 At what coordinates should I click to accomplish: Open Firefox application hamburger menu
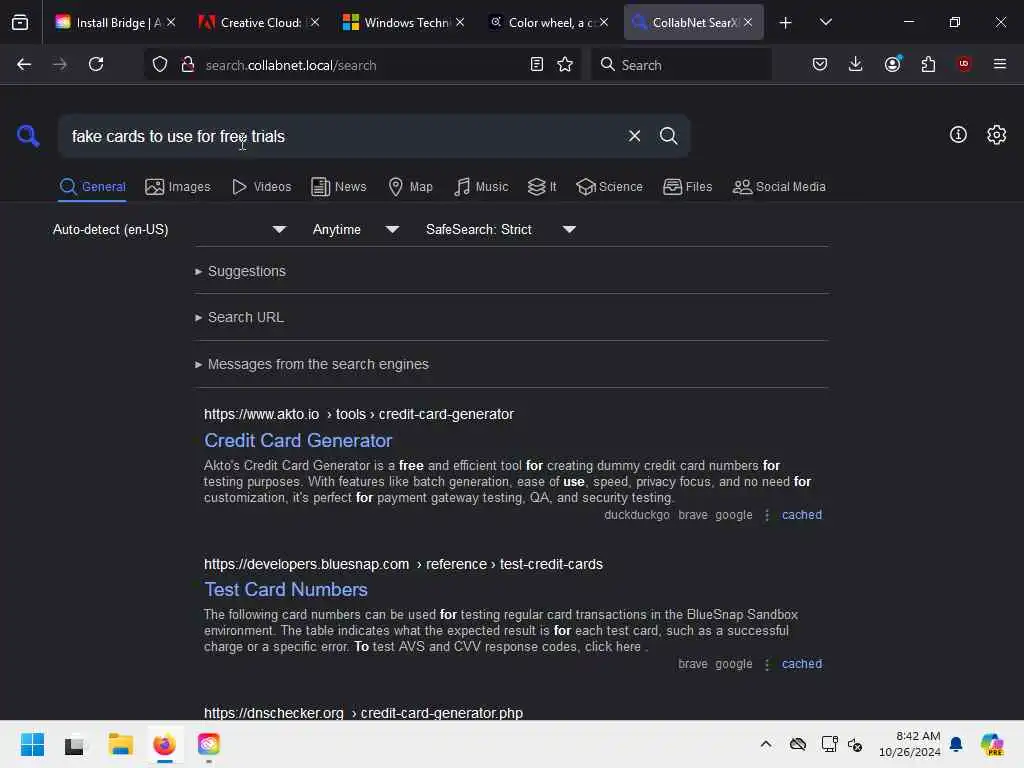coord(999,64)
